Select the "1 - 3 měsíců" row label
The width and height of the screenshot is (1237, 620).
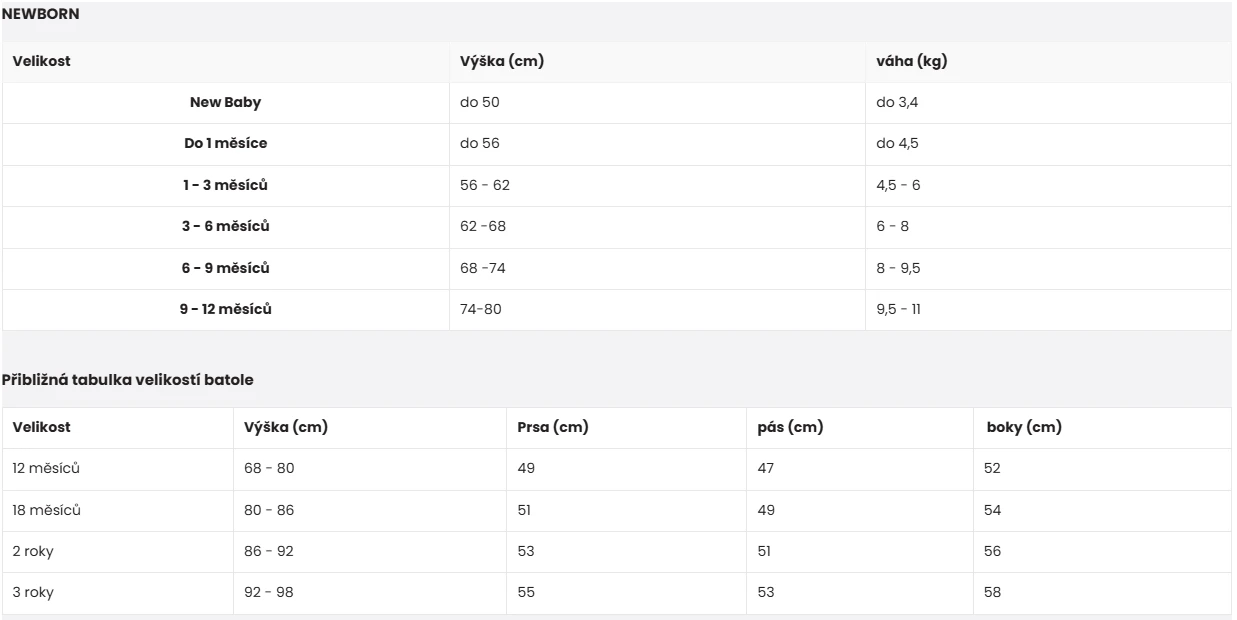click(225, 185)
